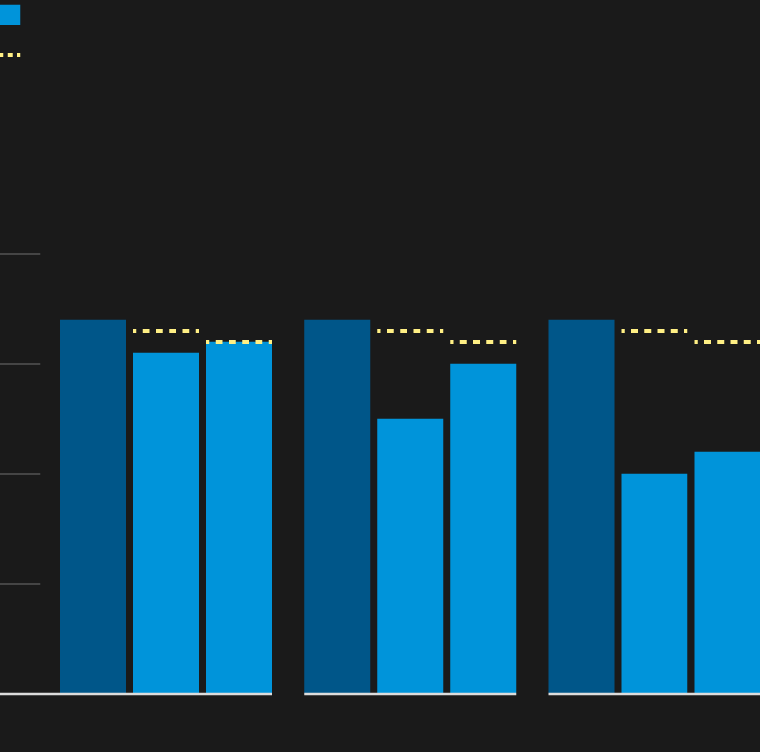Select the third bar in the second group
The image size is (760, 752).
point(483,528)
